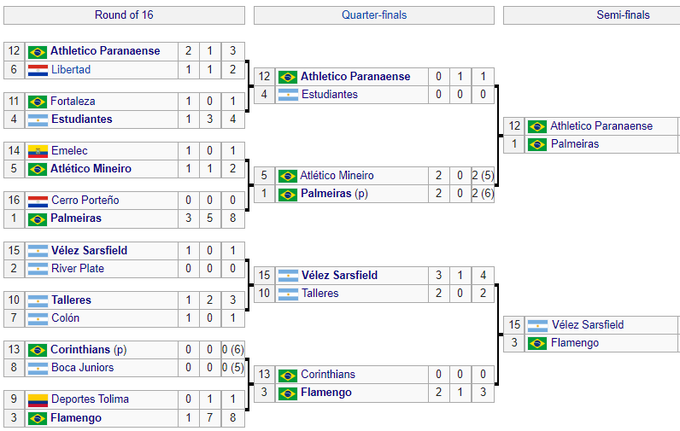Click the Argentina flag next to River Plate

38,268
